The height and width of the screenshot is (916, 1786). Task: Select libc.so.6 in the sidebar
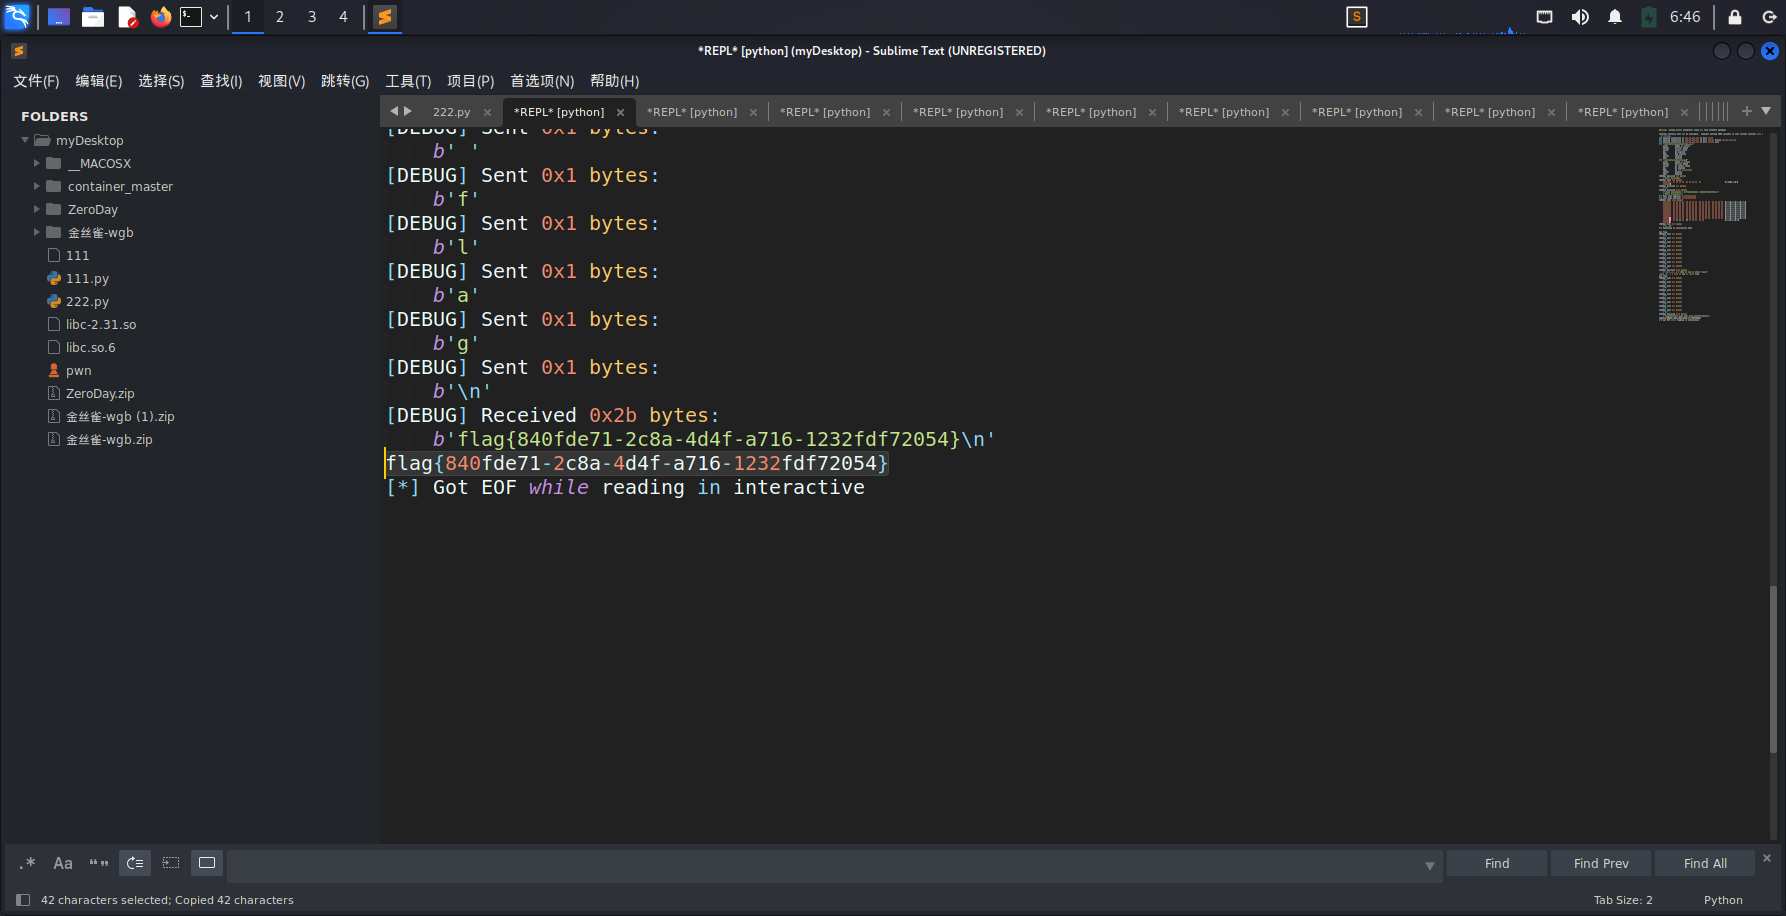pos(90,347)
